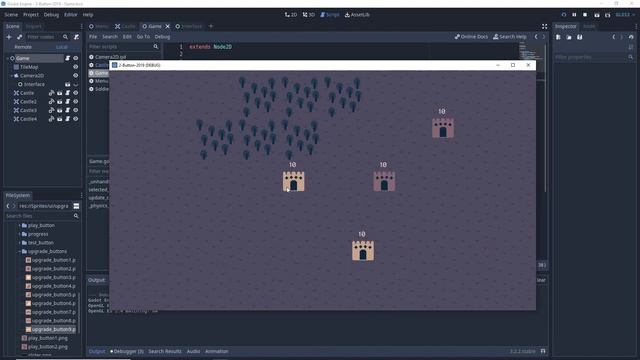Toggle visibility of Castle4 node
Screen dimensions: 640x360
point(76,119)
